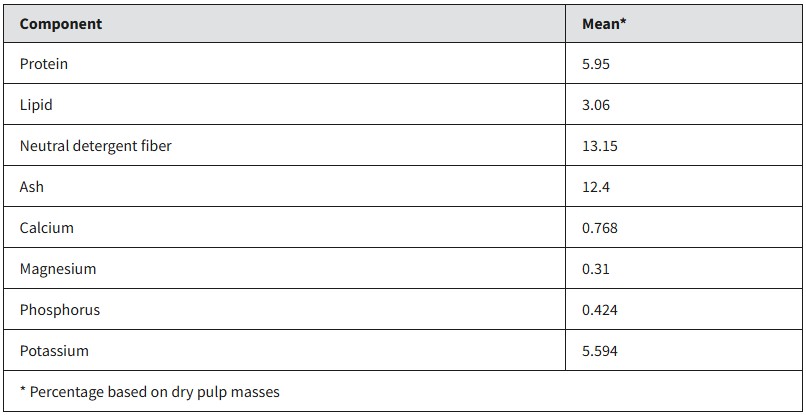Click the Calcium component cell
The image size is (806, 415).
[47, 228]
